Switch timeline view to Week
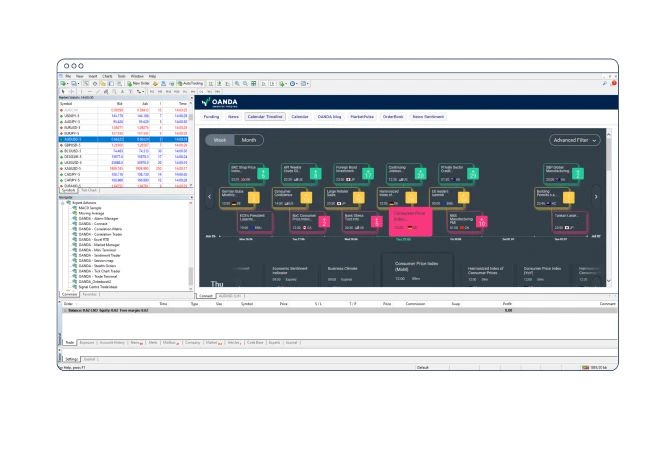 point(219,140)
